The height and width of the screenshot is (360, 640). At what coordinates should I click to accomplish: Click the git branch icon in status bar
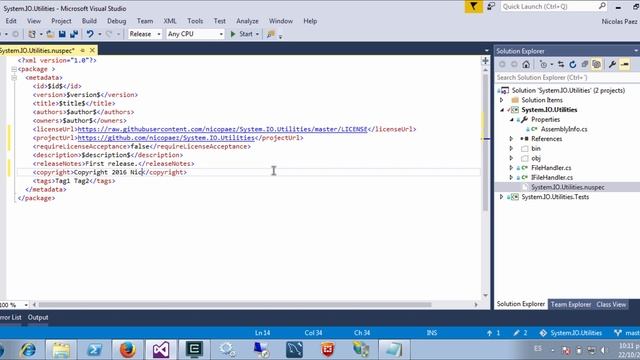click(618, 333)
